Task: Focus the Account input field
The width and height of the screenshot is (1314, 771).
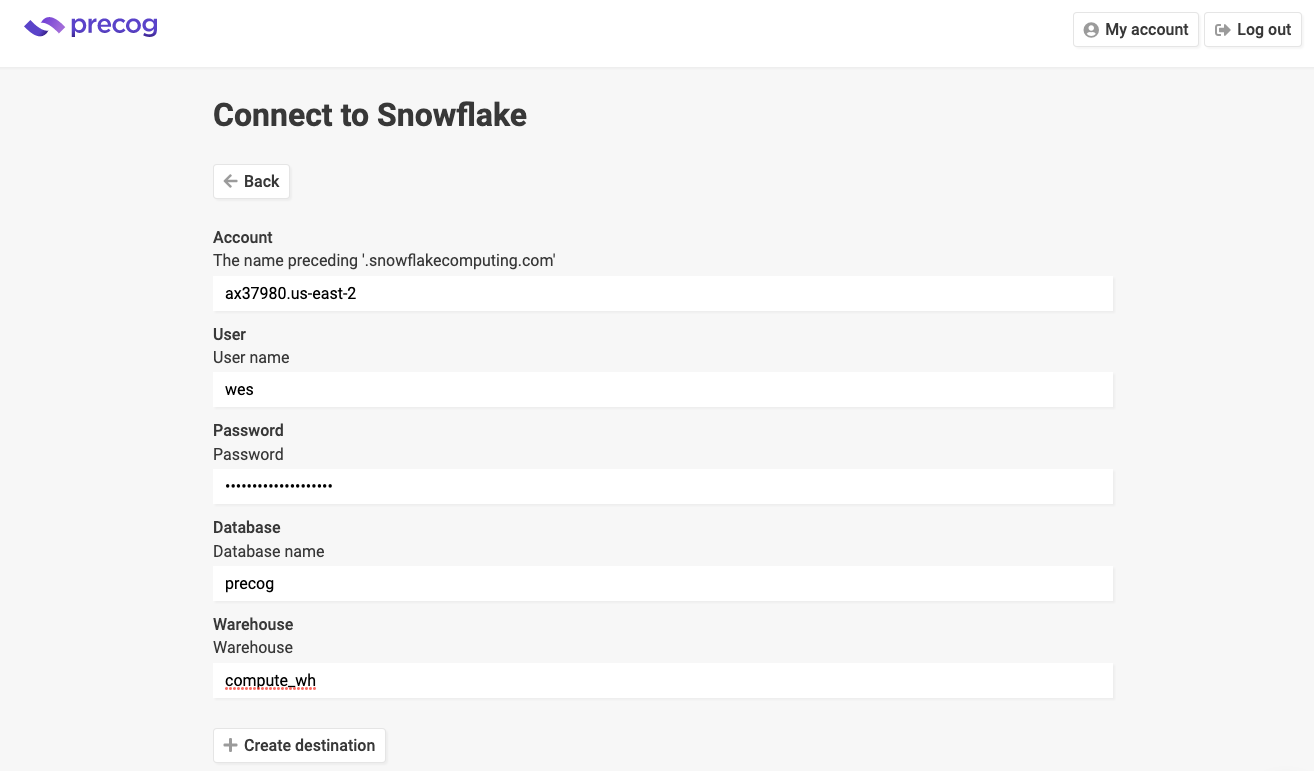Action: click(663, 294)
